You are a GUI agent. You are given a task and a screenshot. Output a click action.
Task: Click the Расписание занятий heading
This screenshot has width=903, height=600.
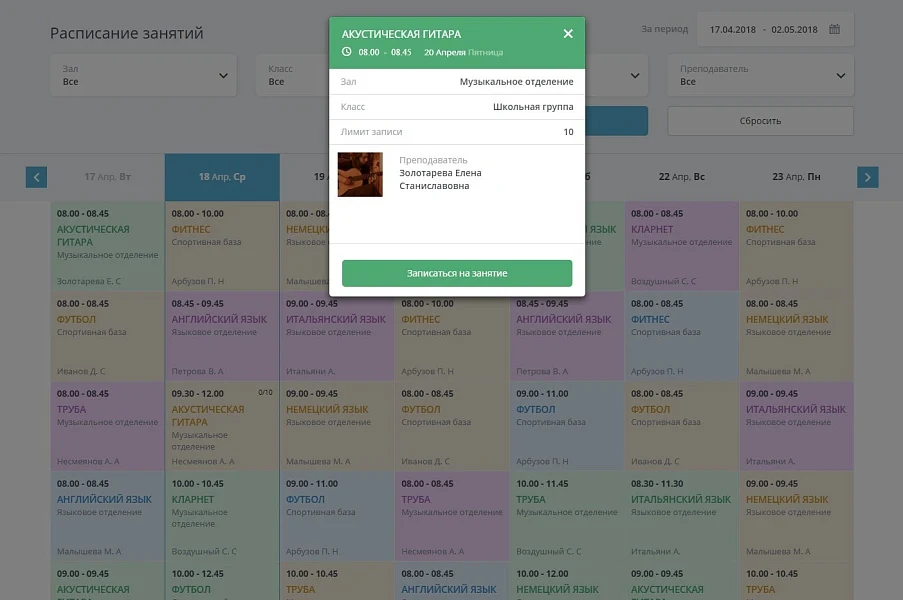(127, 33)
